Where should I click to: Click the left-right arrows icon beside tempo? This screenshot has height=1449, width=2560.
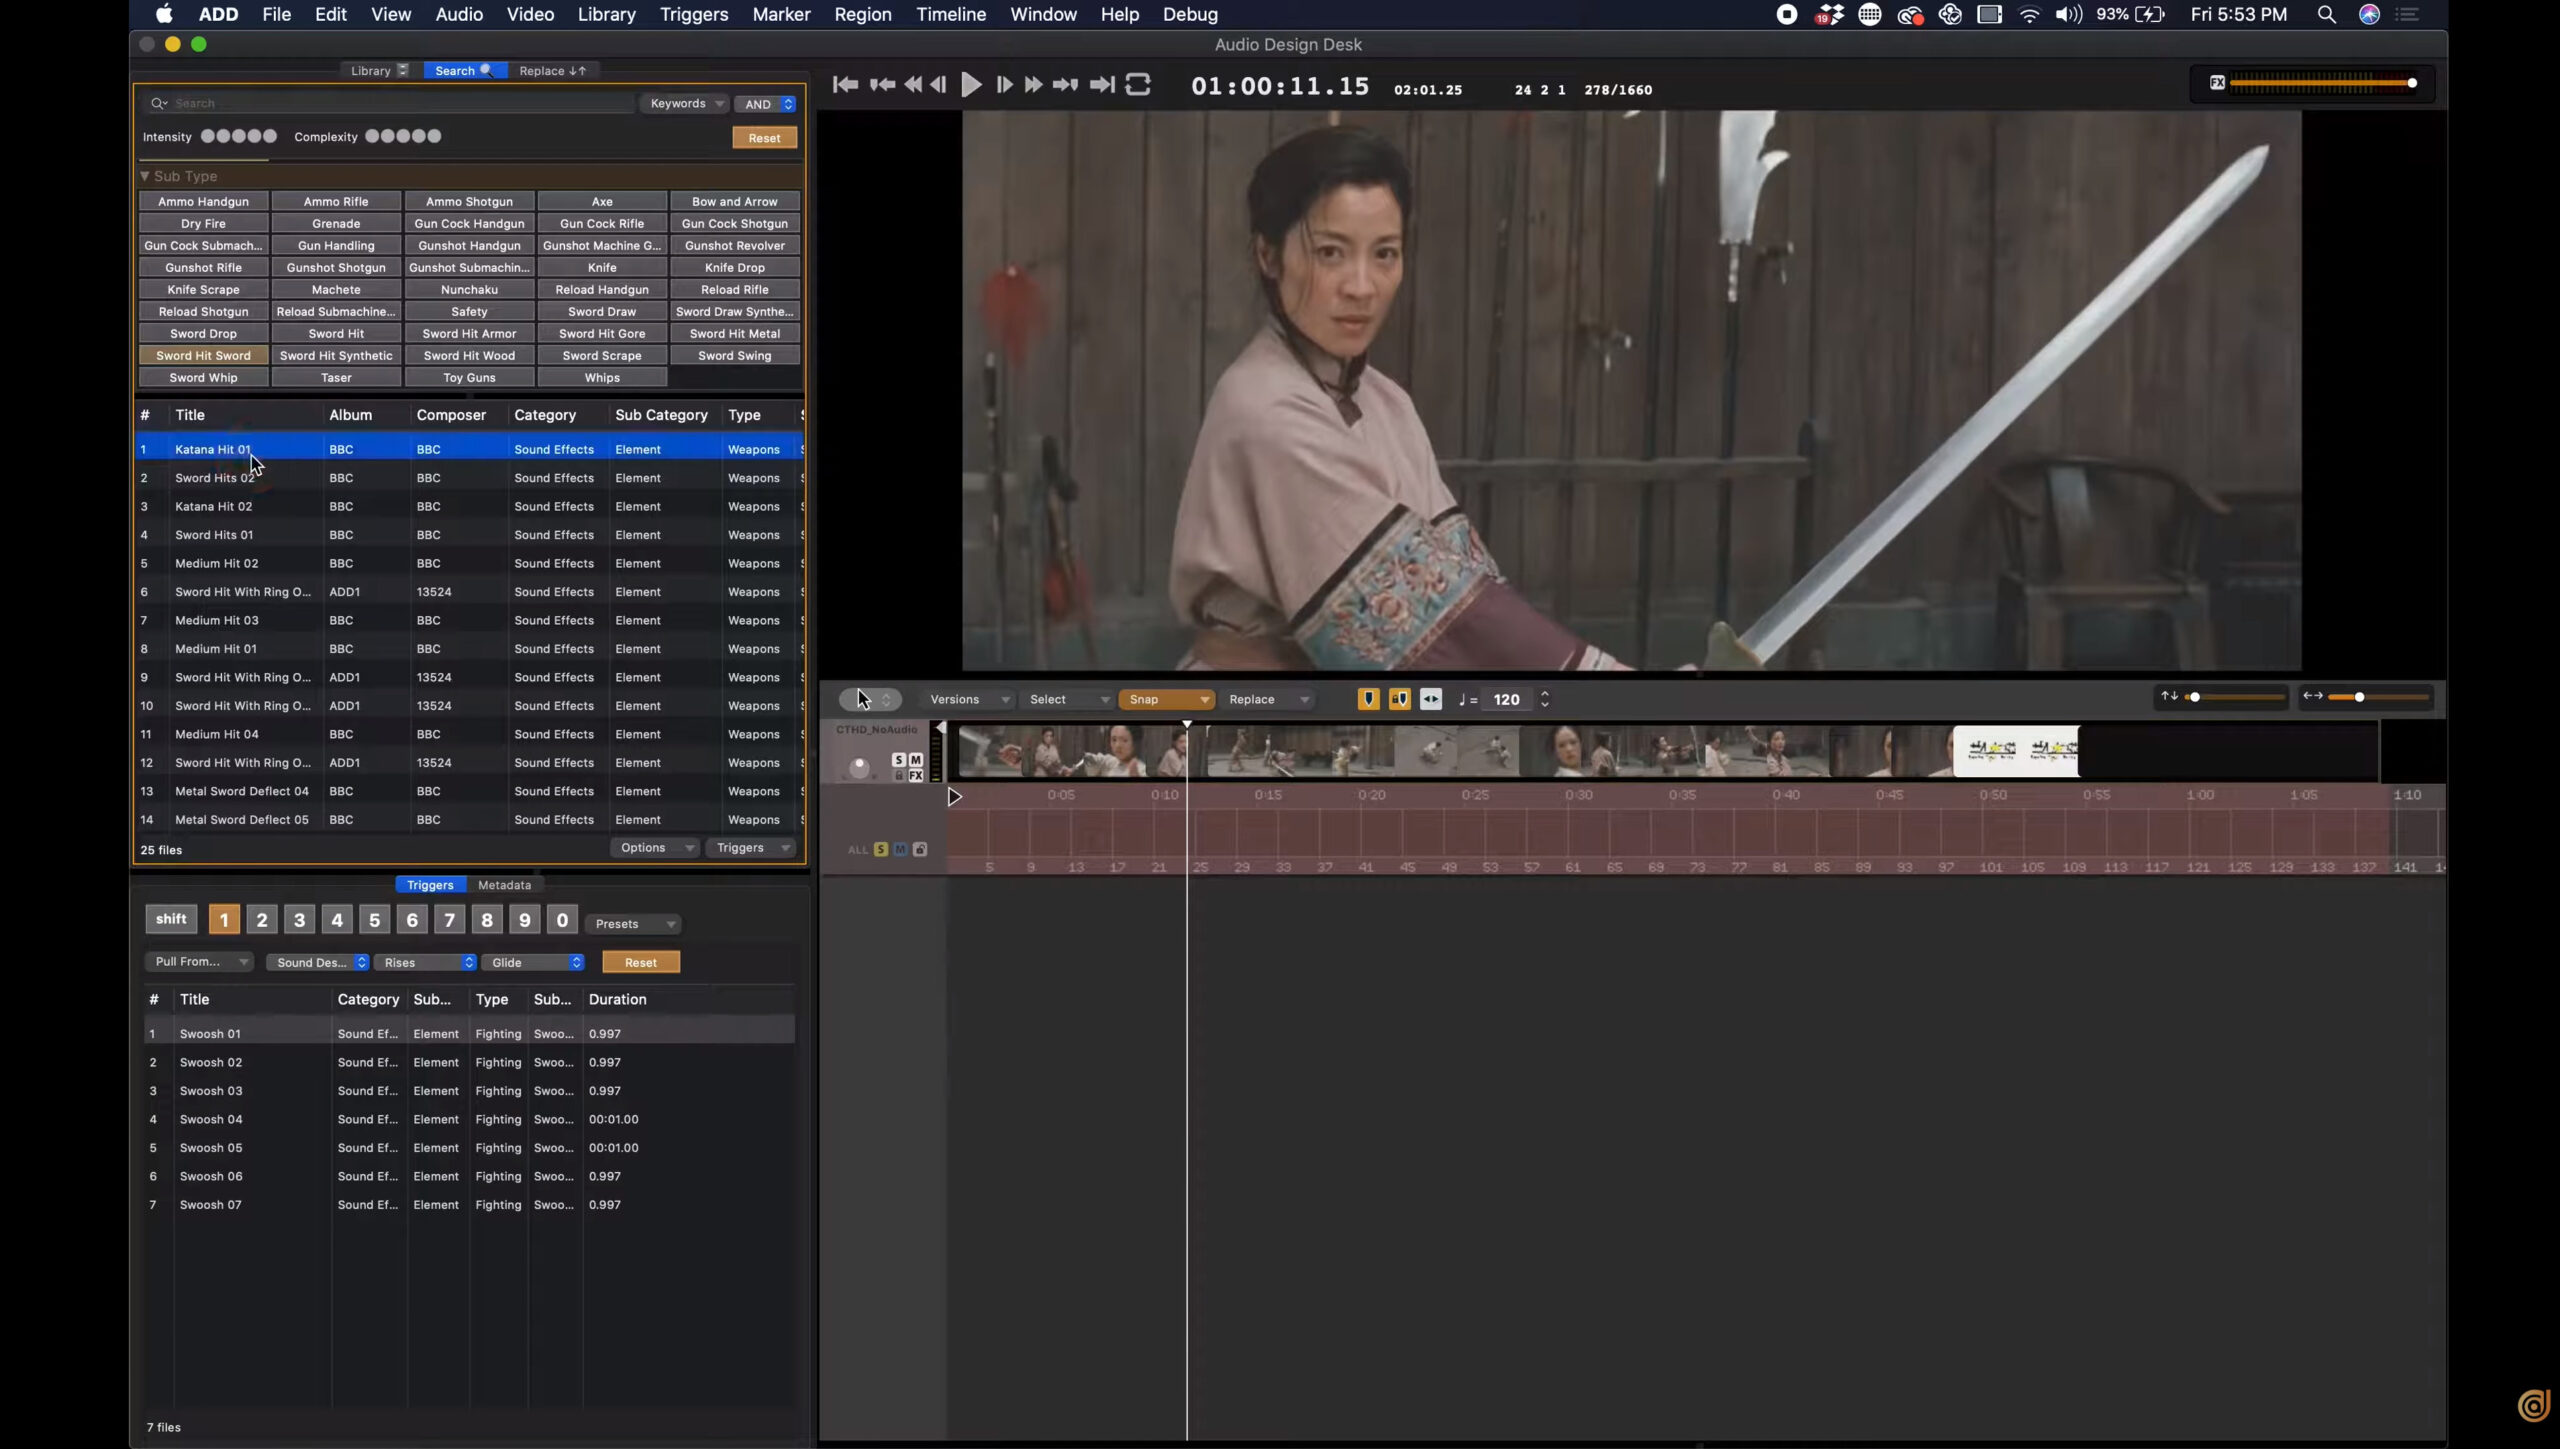point(1431,699)
